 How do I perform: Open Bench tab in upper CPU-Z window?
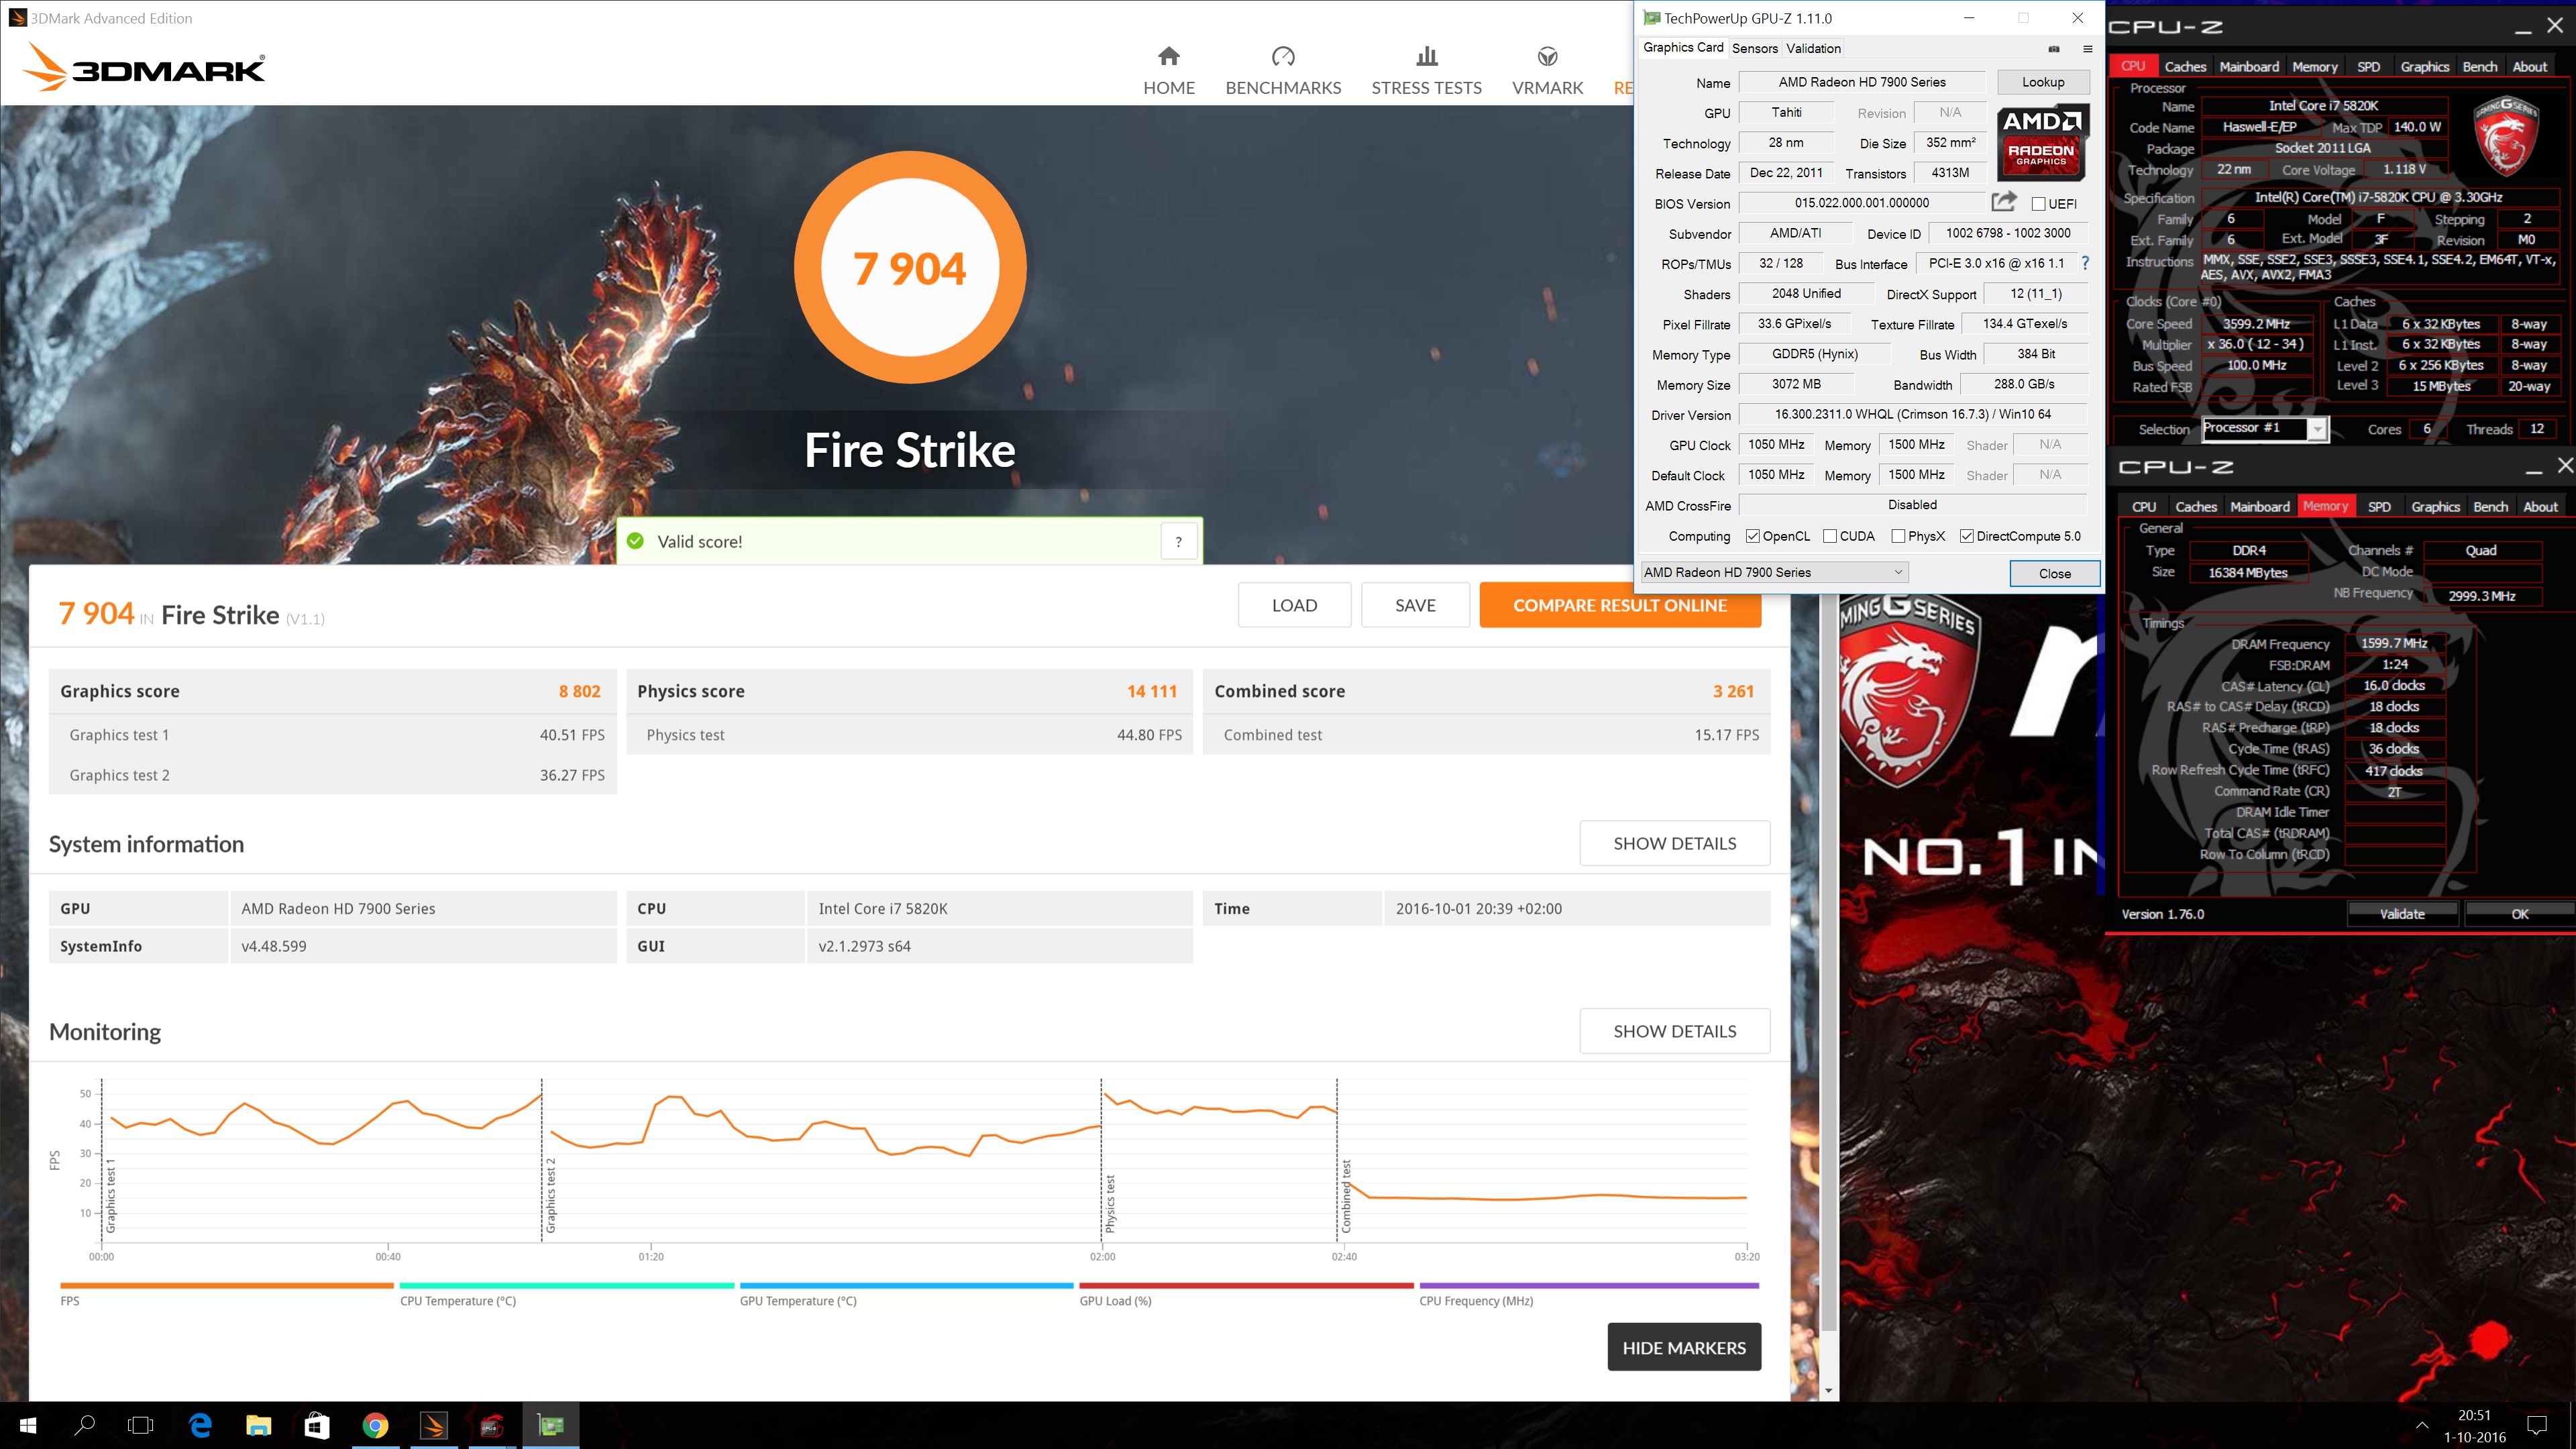[x=2479, y=66]
